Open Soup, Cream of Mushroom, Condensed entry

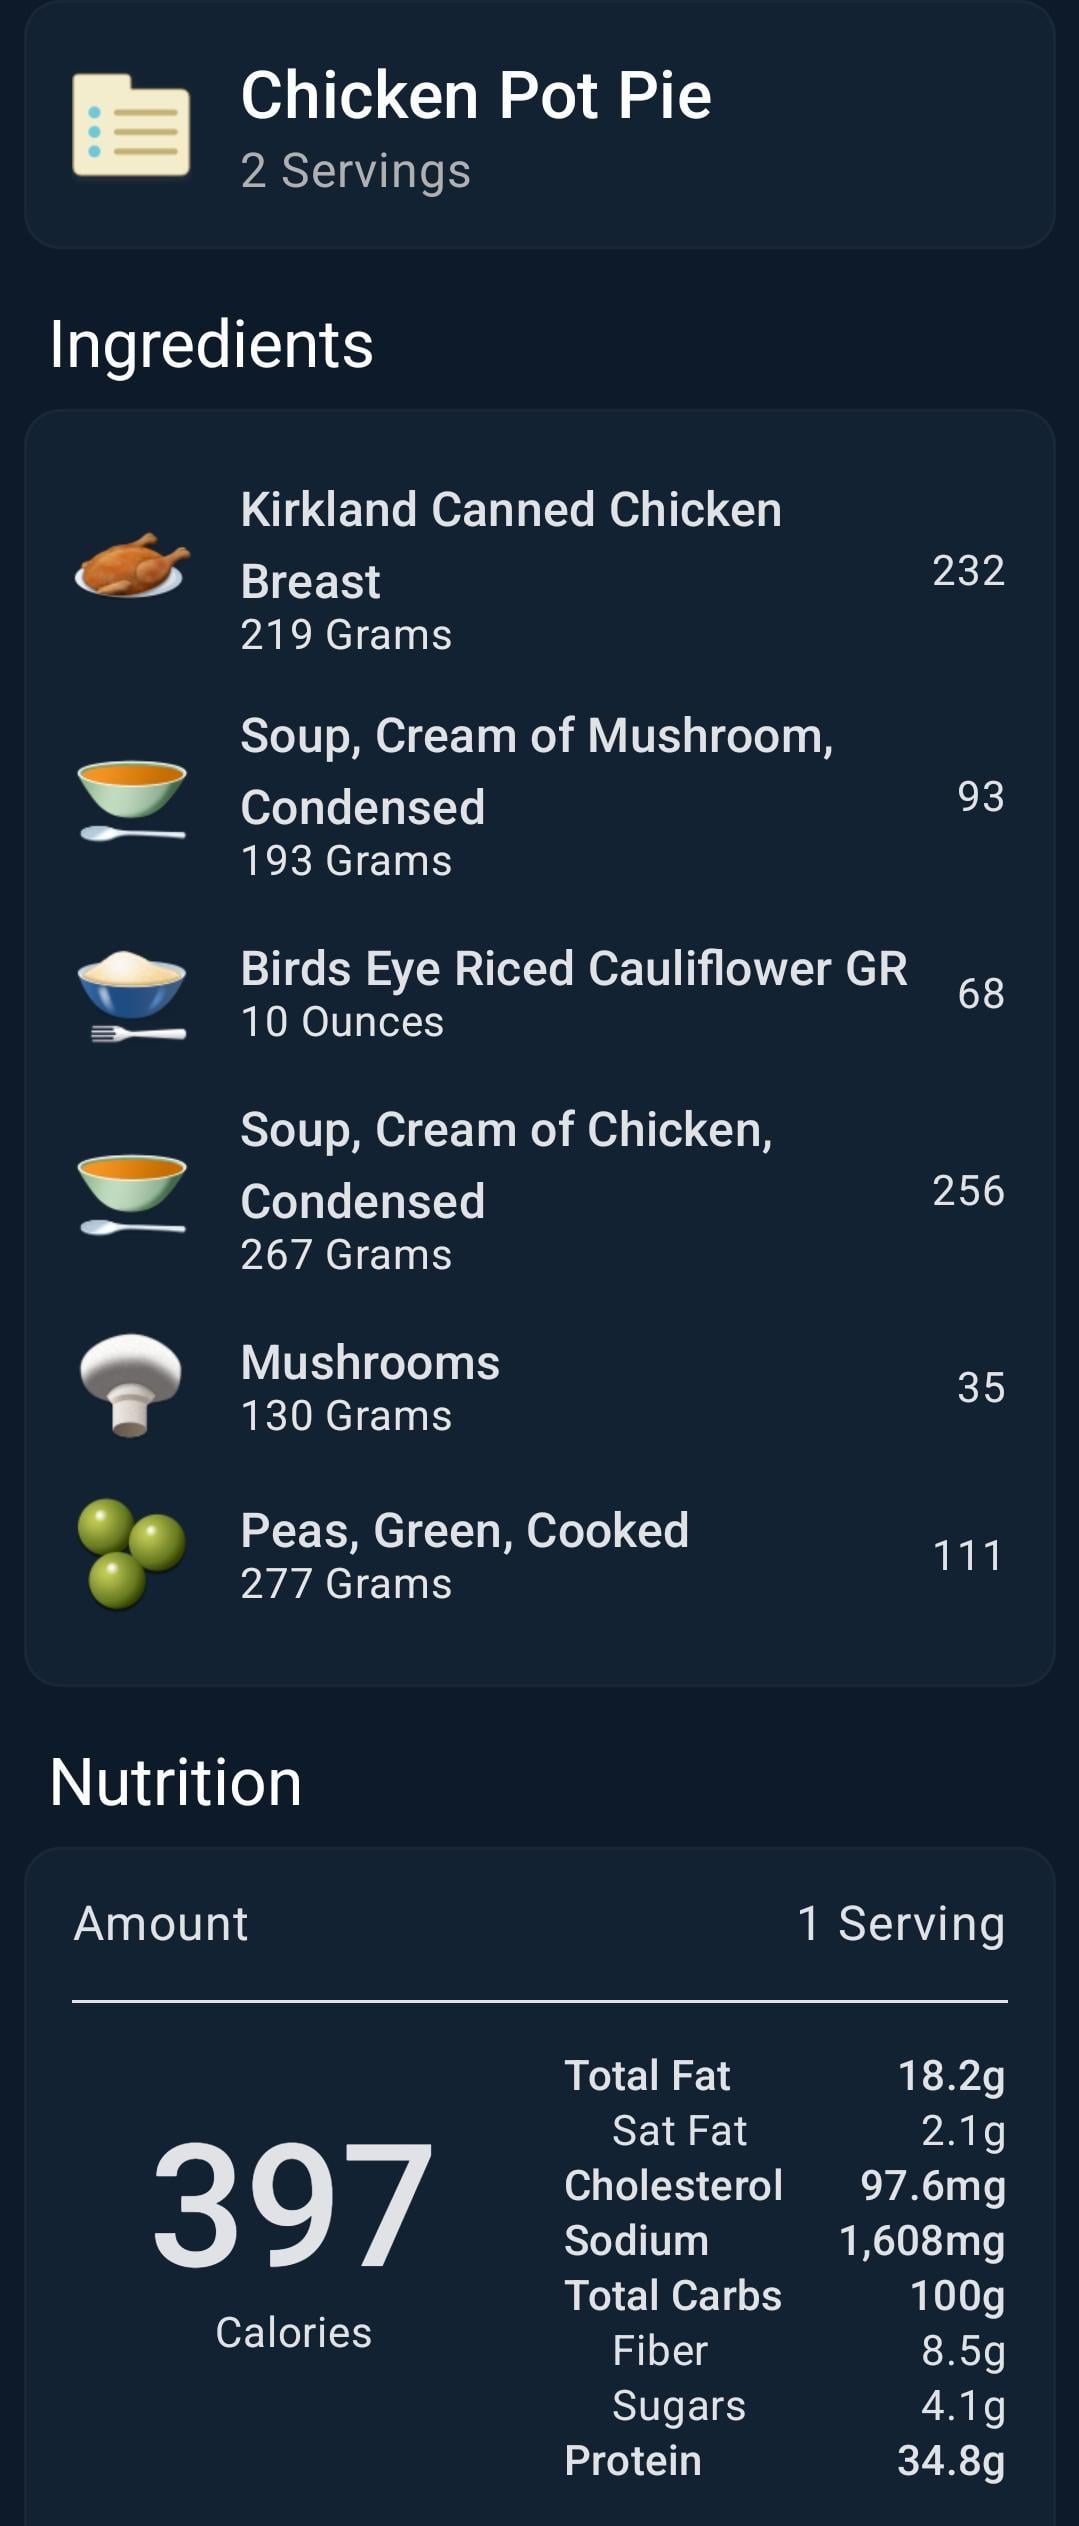point(540,797)
